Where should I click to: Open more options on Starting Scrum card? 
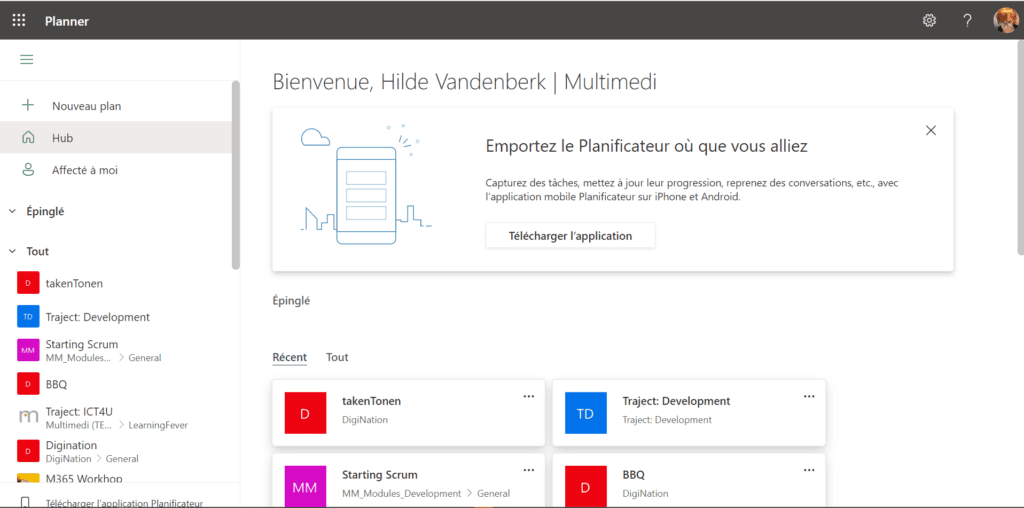528,469
